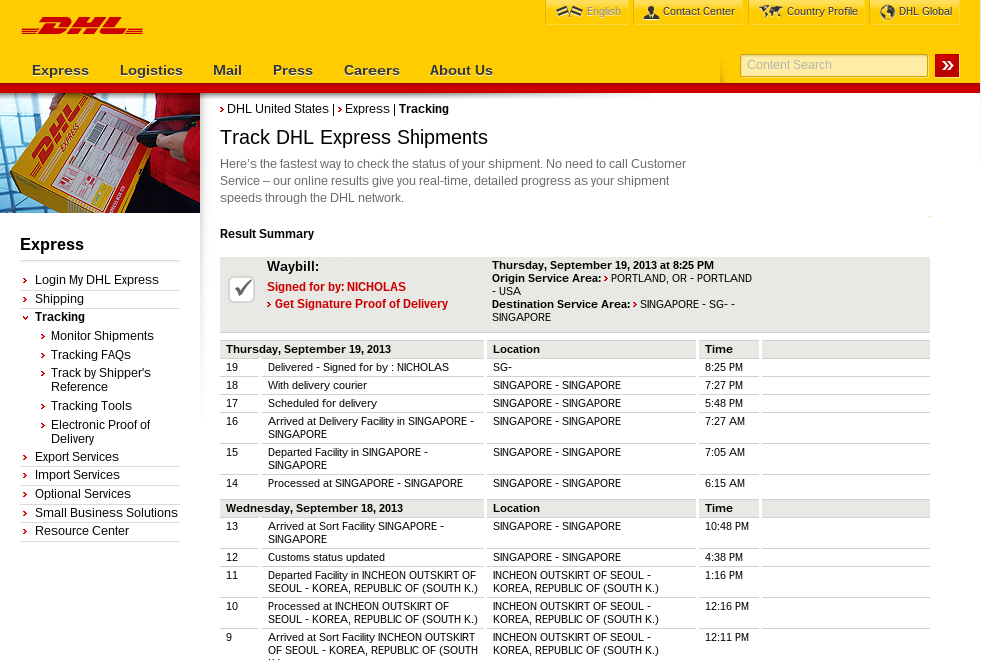Follow the Tracking FAQs link
Screen dimensions: 981x660
91,354
